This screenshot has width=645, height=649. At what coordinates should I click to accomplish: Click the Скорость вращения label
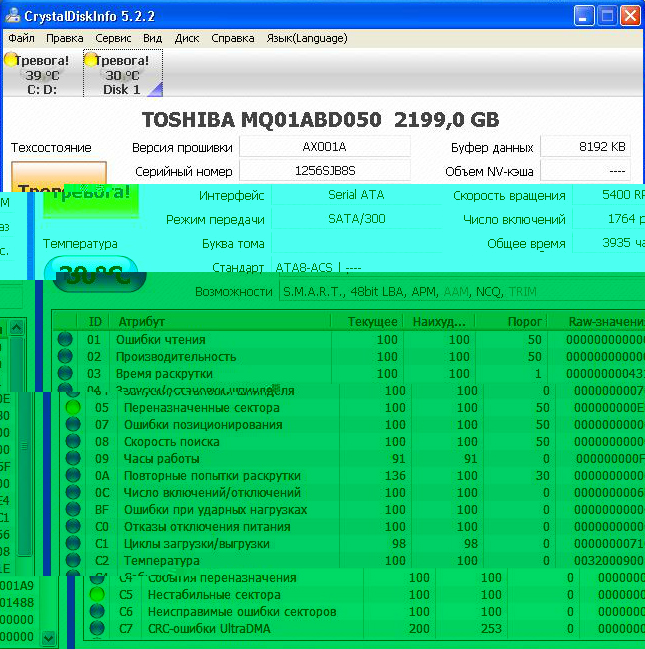(x=509, y=195)
